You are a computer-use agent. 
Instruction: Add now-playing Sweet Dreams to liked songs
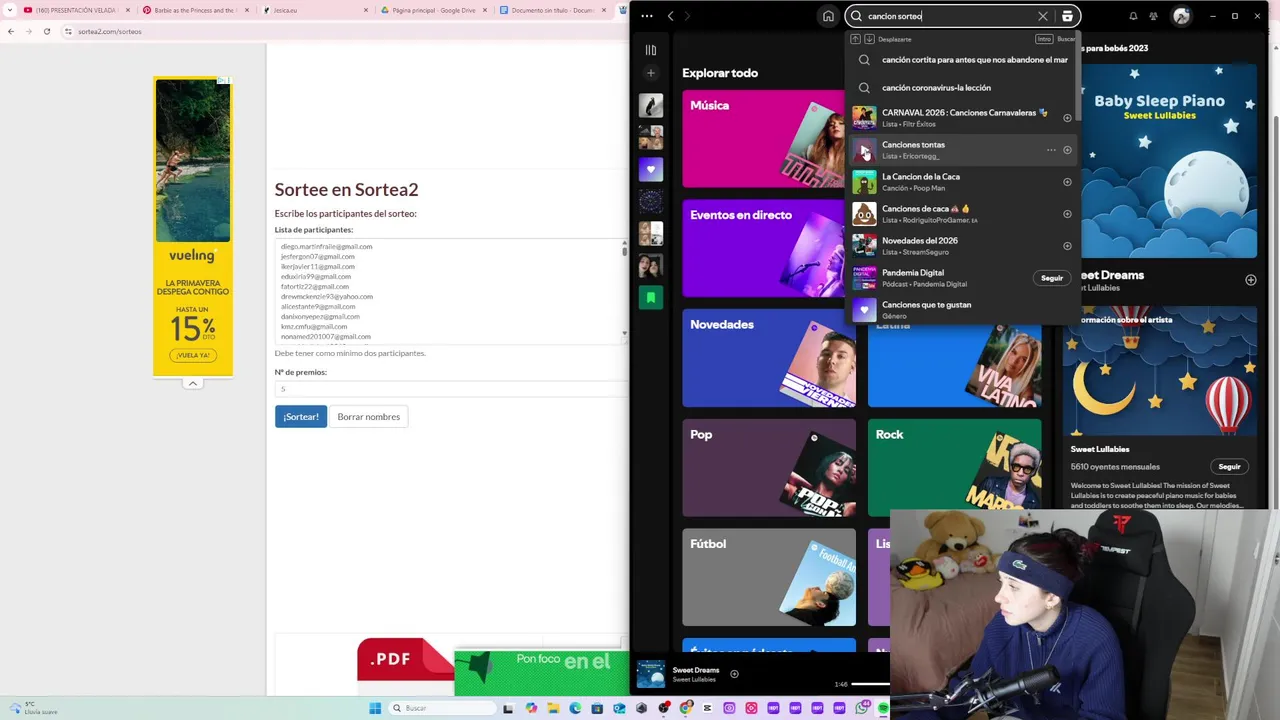[x=734, y=674]
